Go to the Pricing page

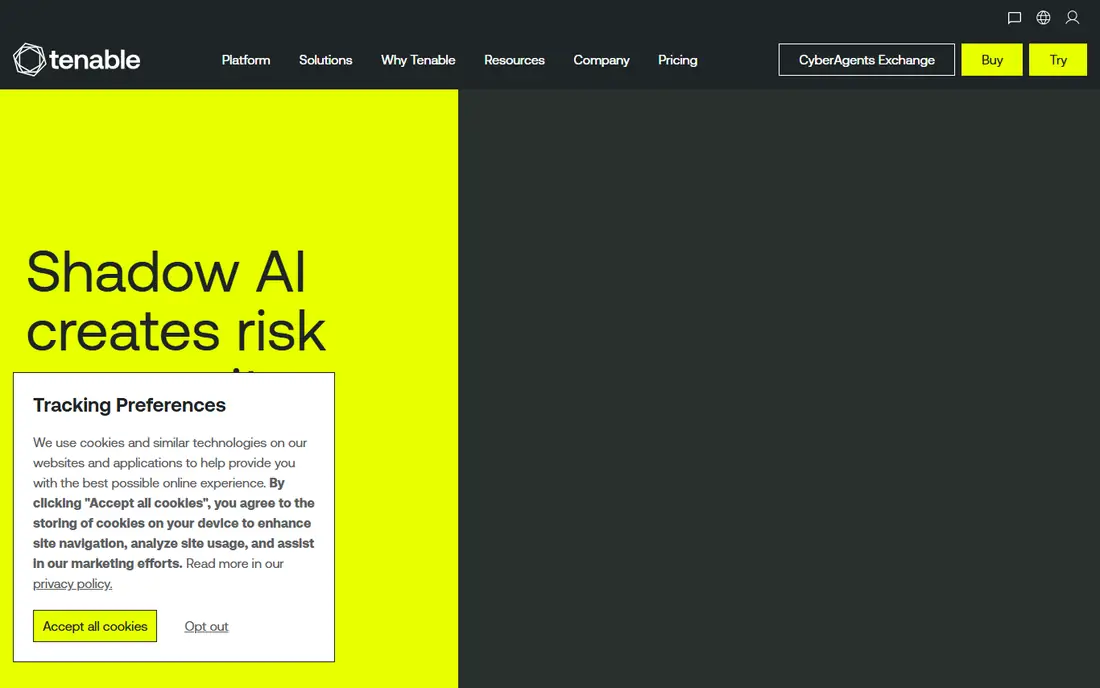coord(678,60)
